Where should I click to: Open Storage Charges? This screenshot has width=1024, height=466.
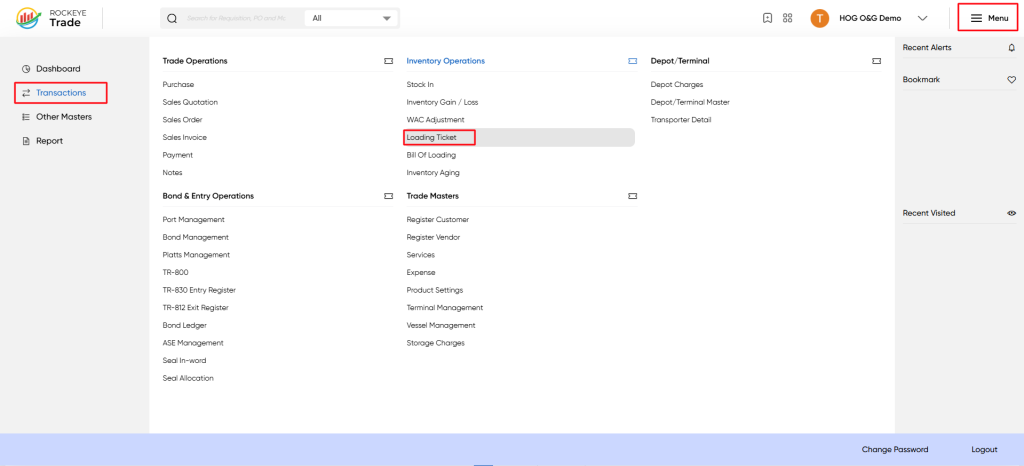point(436,343)
